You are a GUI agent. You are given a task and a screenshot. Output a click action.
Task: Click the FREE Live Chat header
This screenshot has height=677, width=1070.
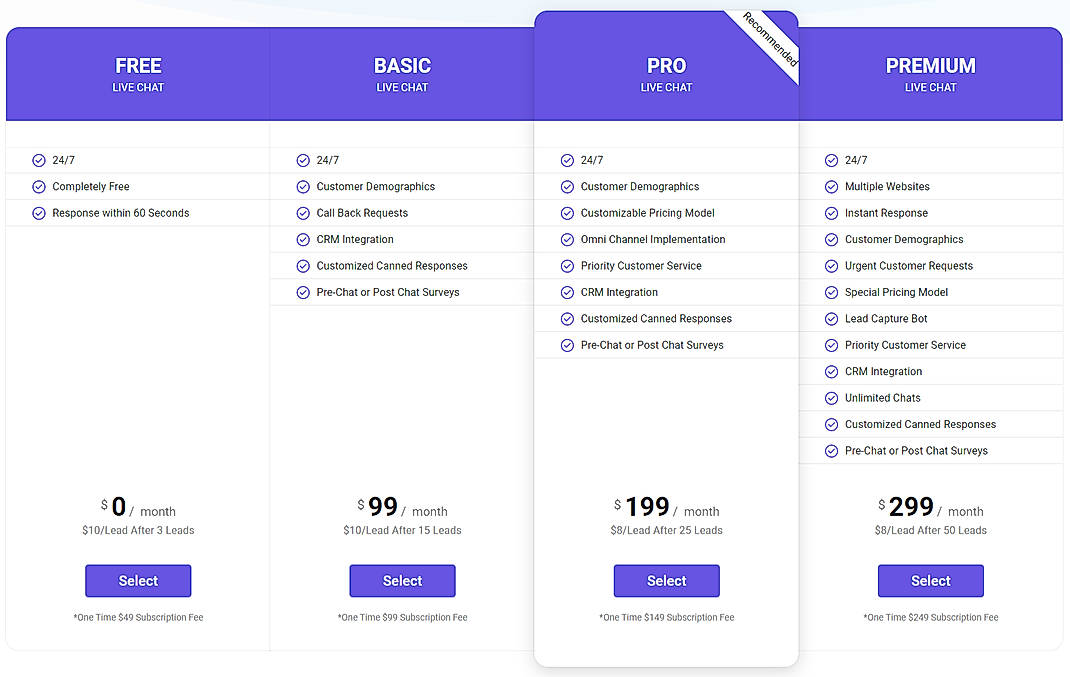tap(138, 74)
